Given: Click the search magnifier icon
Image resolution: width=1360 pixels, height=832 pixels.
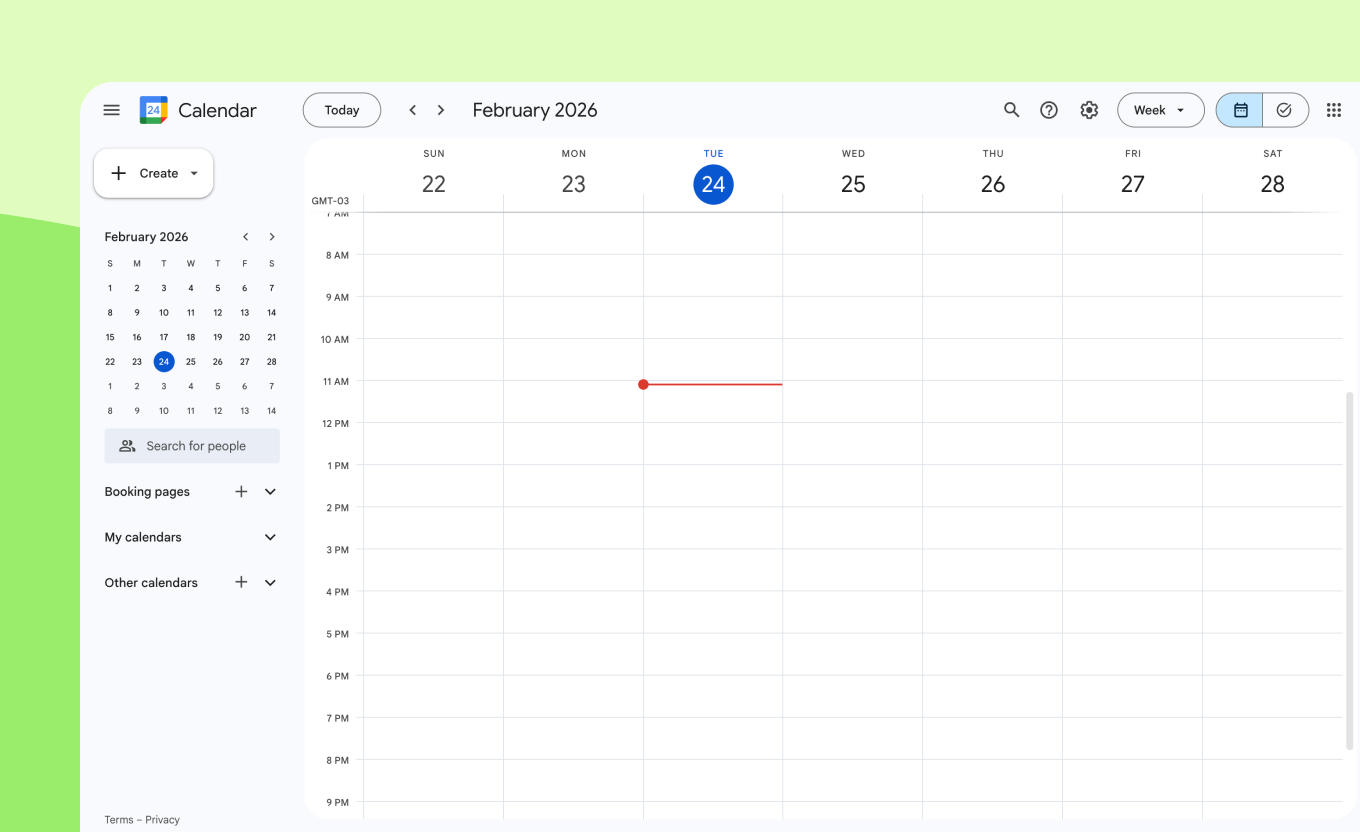Looking at the screenshot, I should [x=1011, y=110].
